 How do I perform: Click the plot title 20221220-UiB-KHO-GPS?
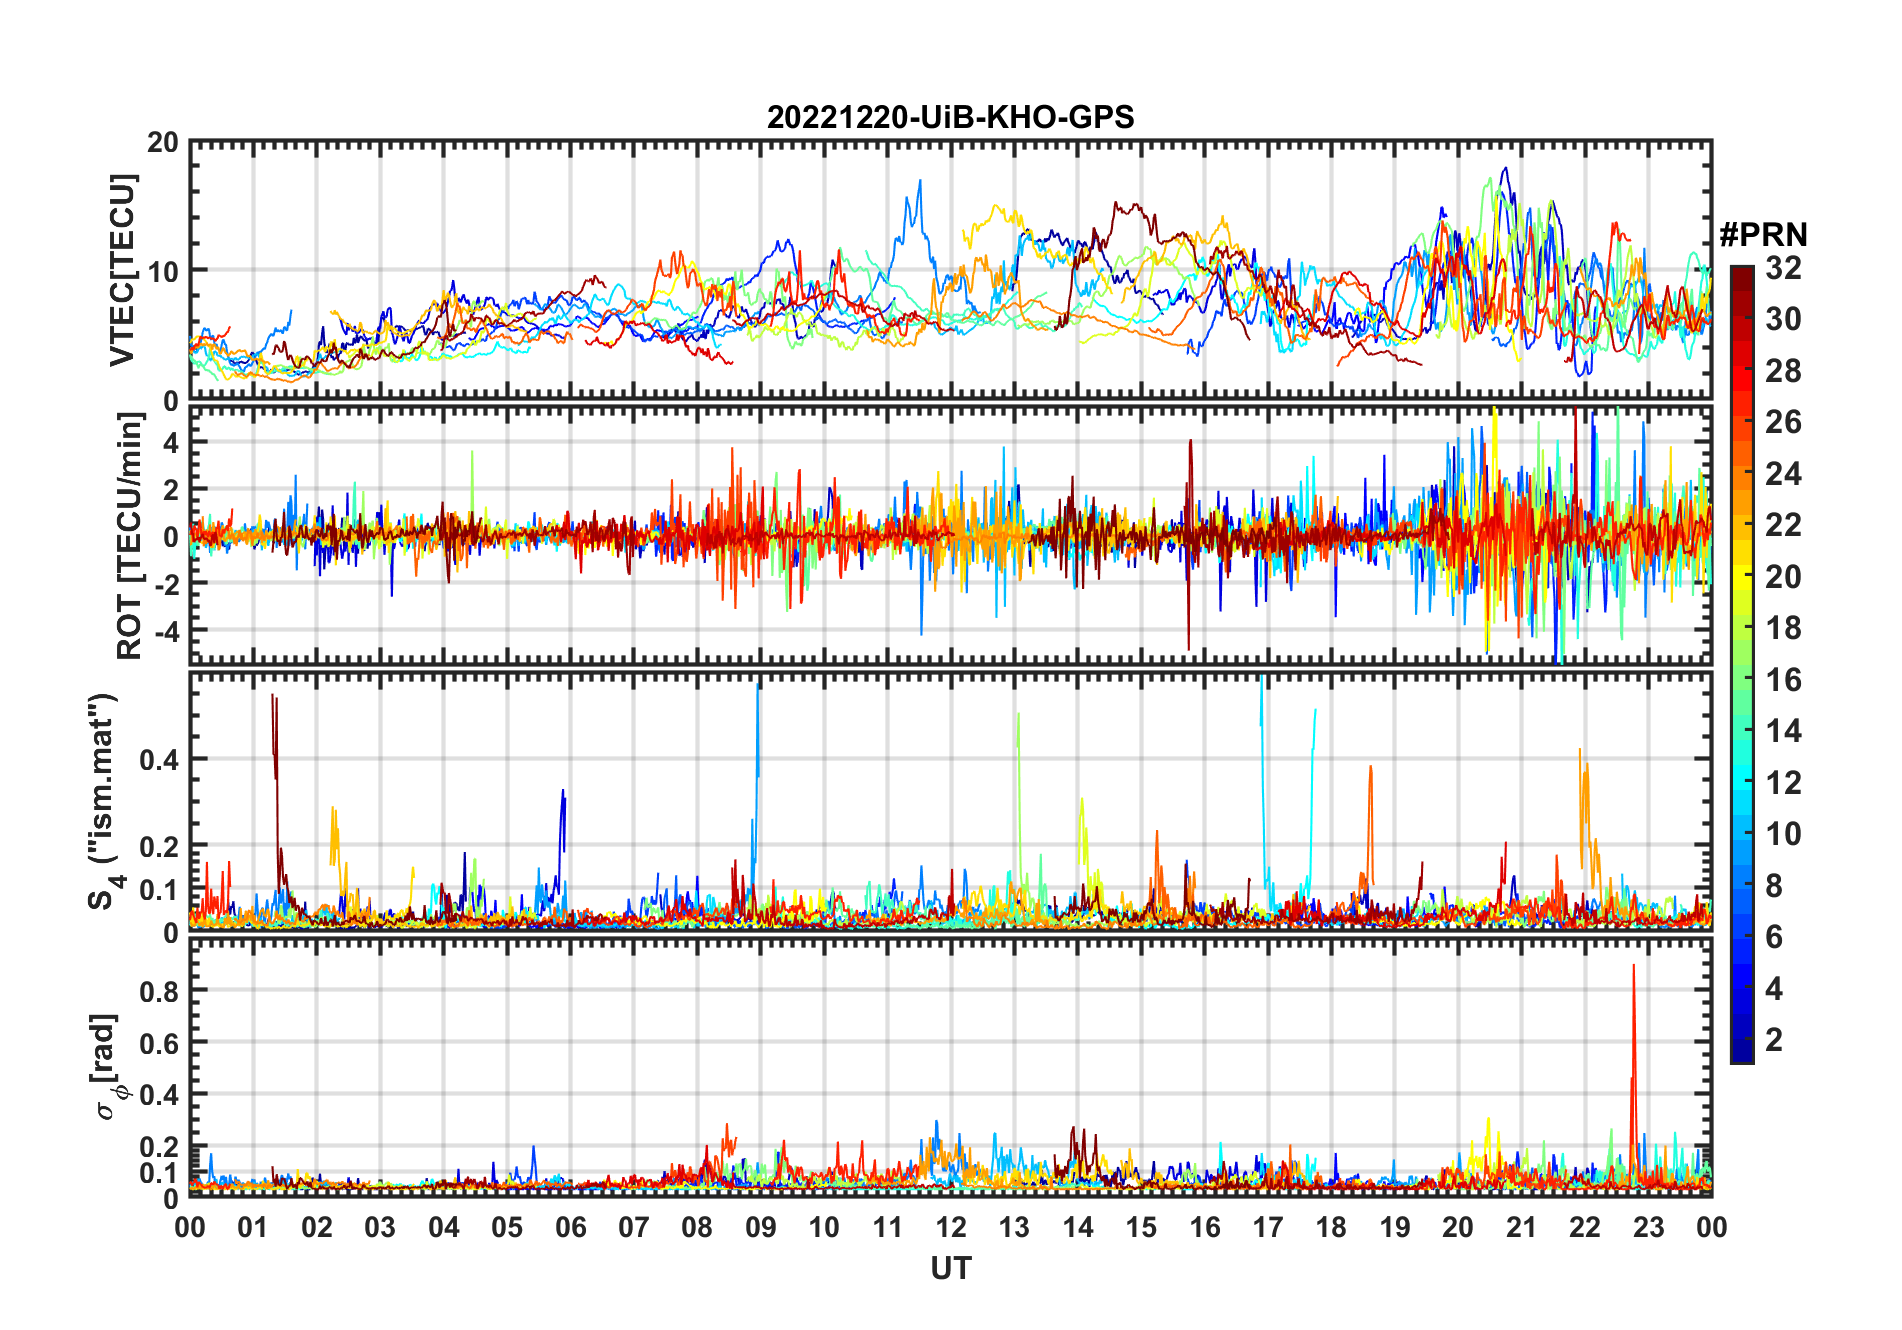click(950, 117)
